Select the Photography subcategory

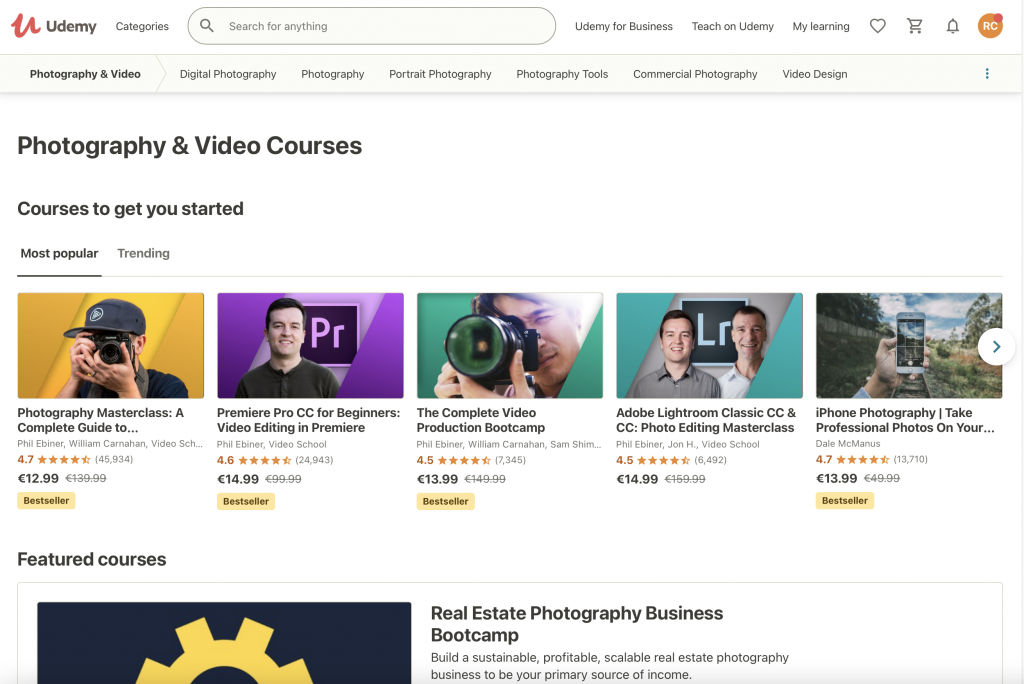(x=332, y=74)
